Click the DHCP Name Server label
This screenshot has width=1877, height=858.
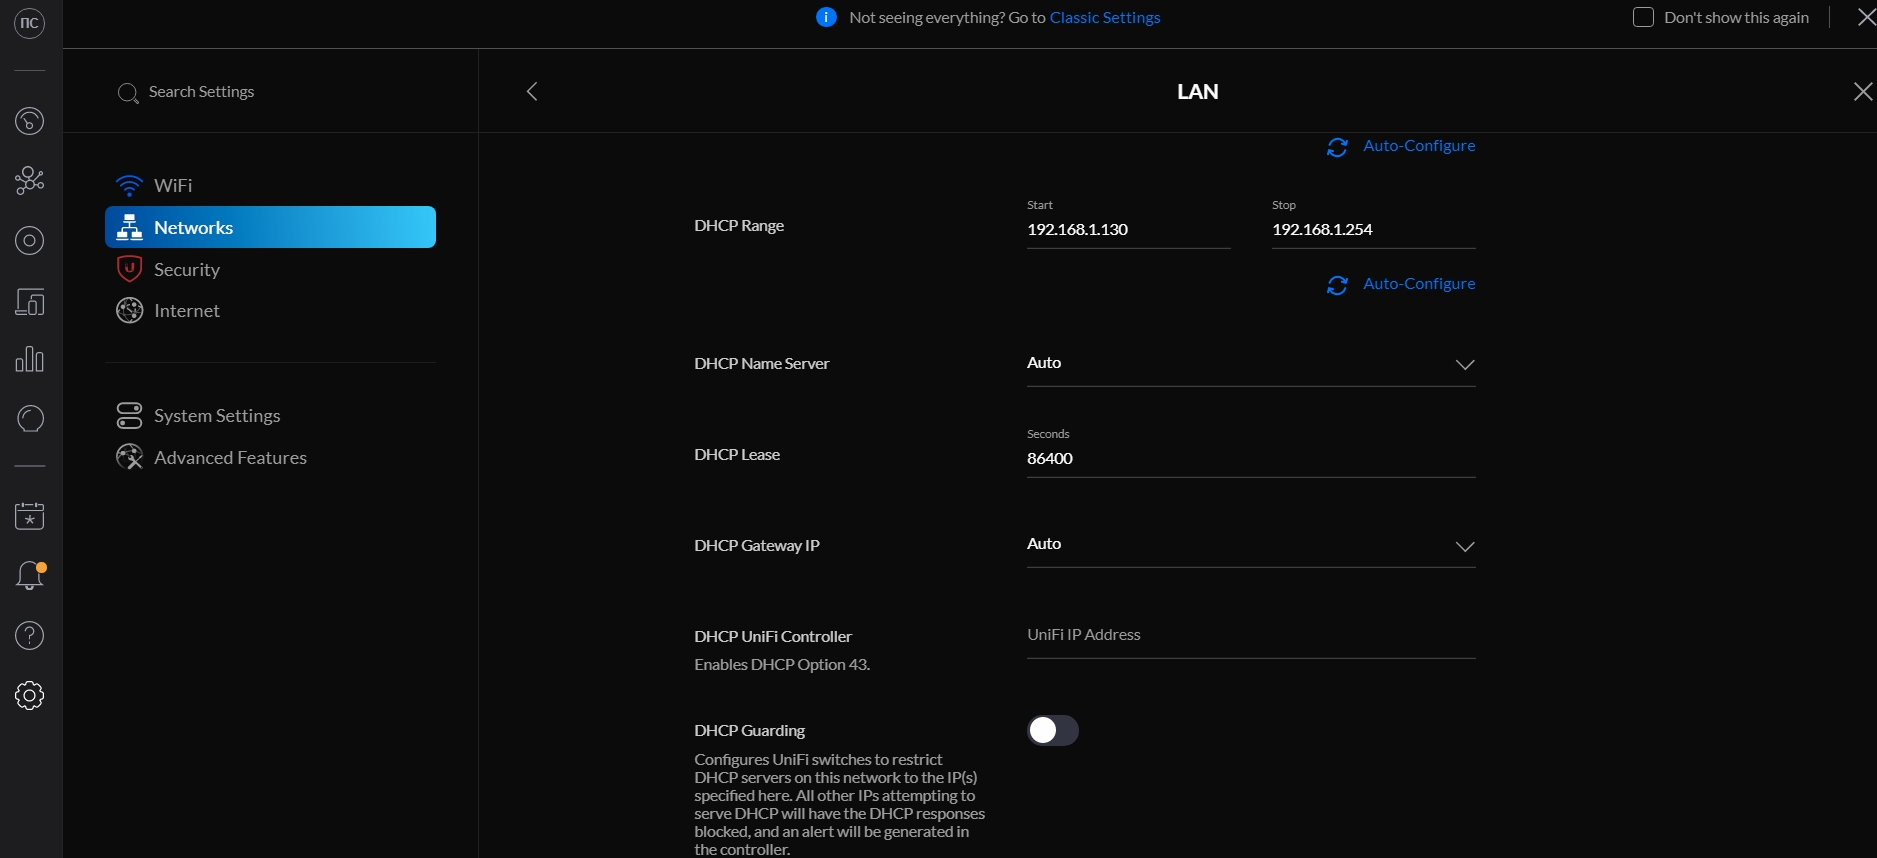(762, 364)
